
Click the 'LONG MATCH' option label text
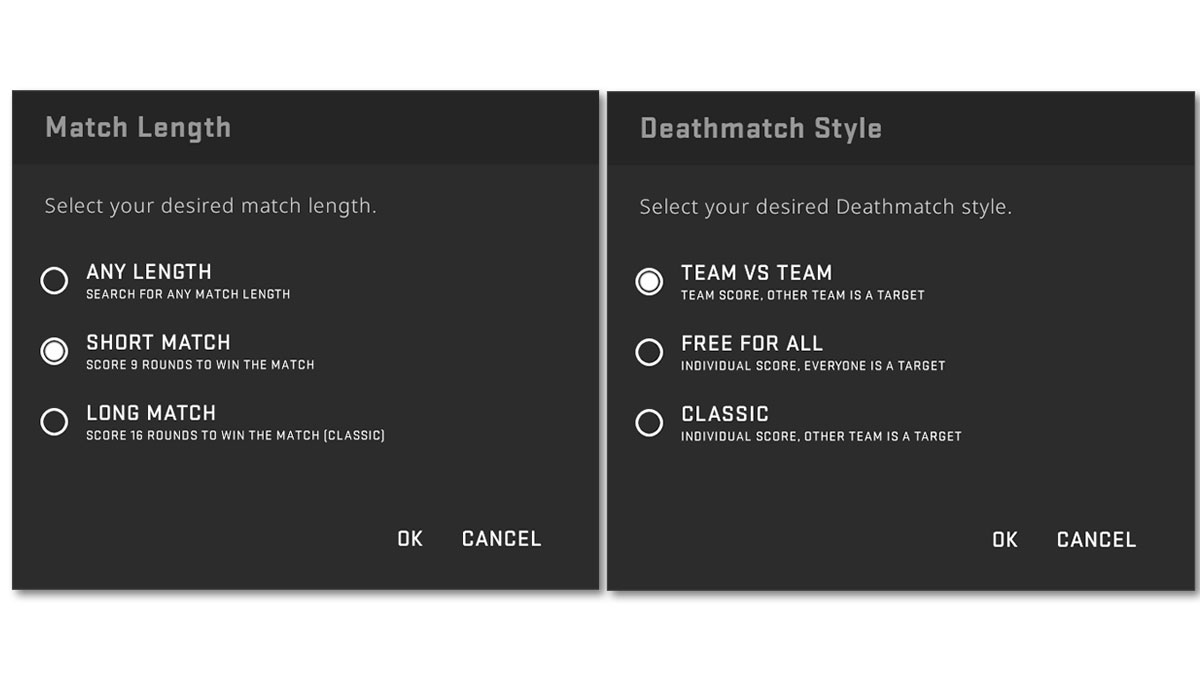[151, 413]
